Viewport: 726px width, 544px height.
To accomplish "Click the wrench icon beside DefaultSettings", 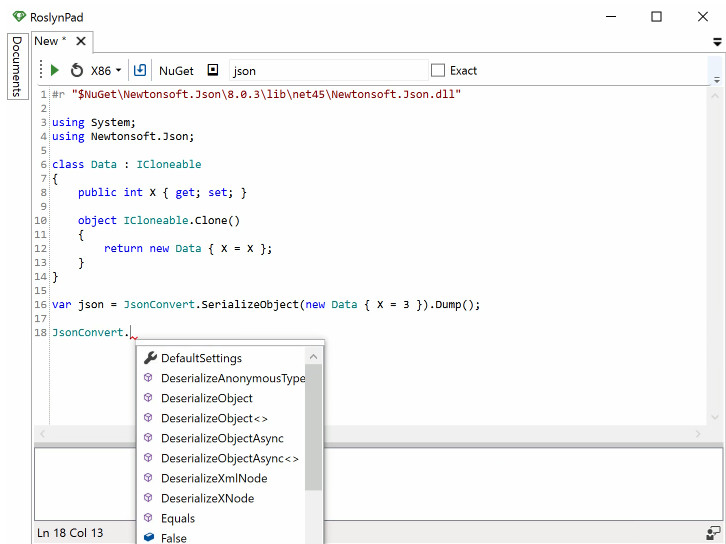I will click(x=150, y=357).
